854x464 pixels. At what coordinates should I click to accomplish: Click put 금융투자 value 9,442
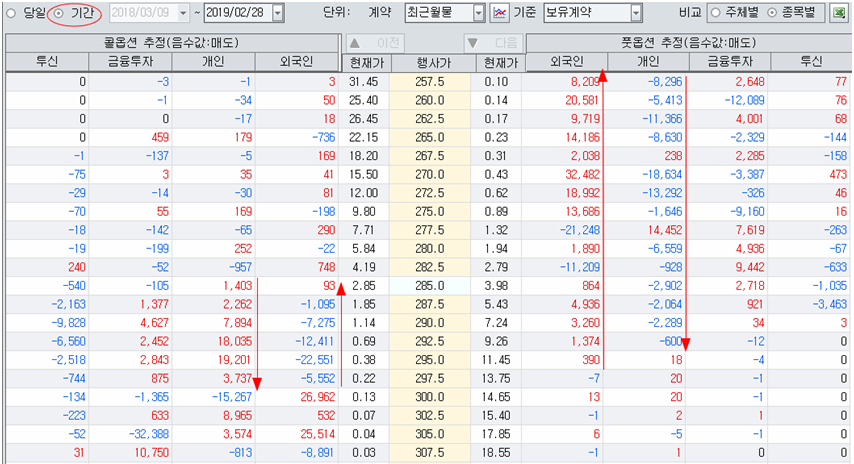coord(750,267)
